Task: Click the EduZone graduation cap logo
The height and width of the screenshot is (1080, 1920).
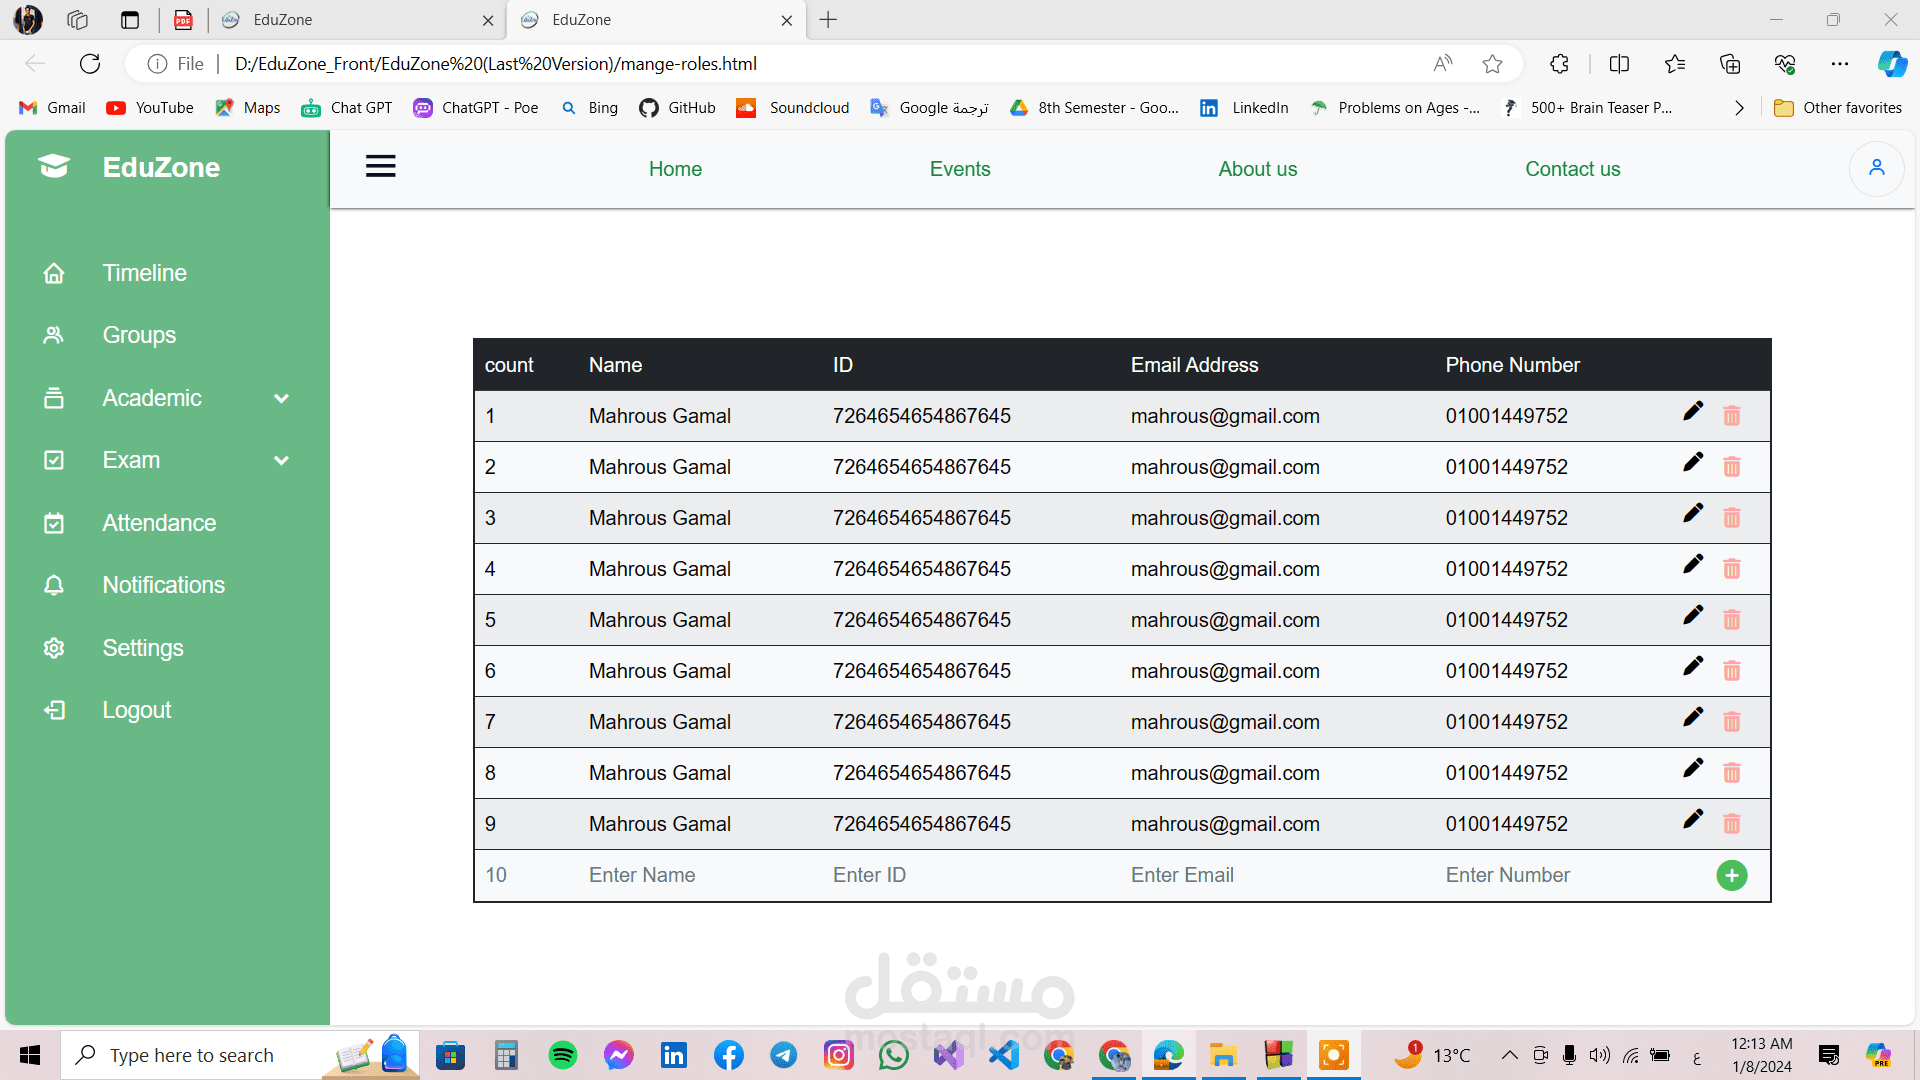Action: pyautogui.click(x=54, y=166)
